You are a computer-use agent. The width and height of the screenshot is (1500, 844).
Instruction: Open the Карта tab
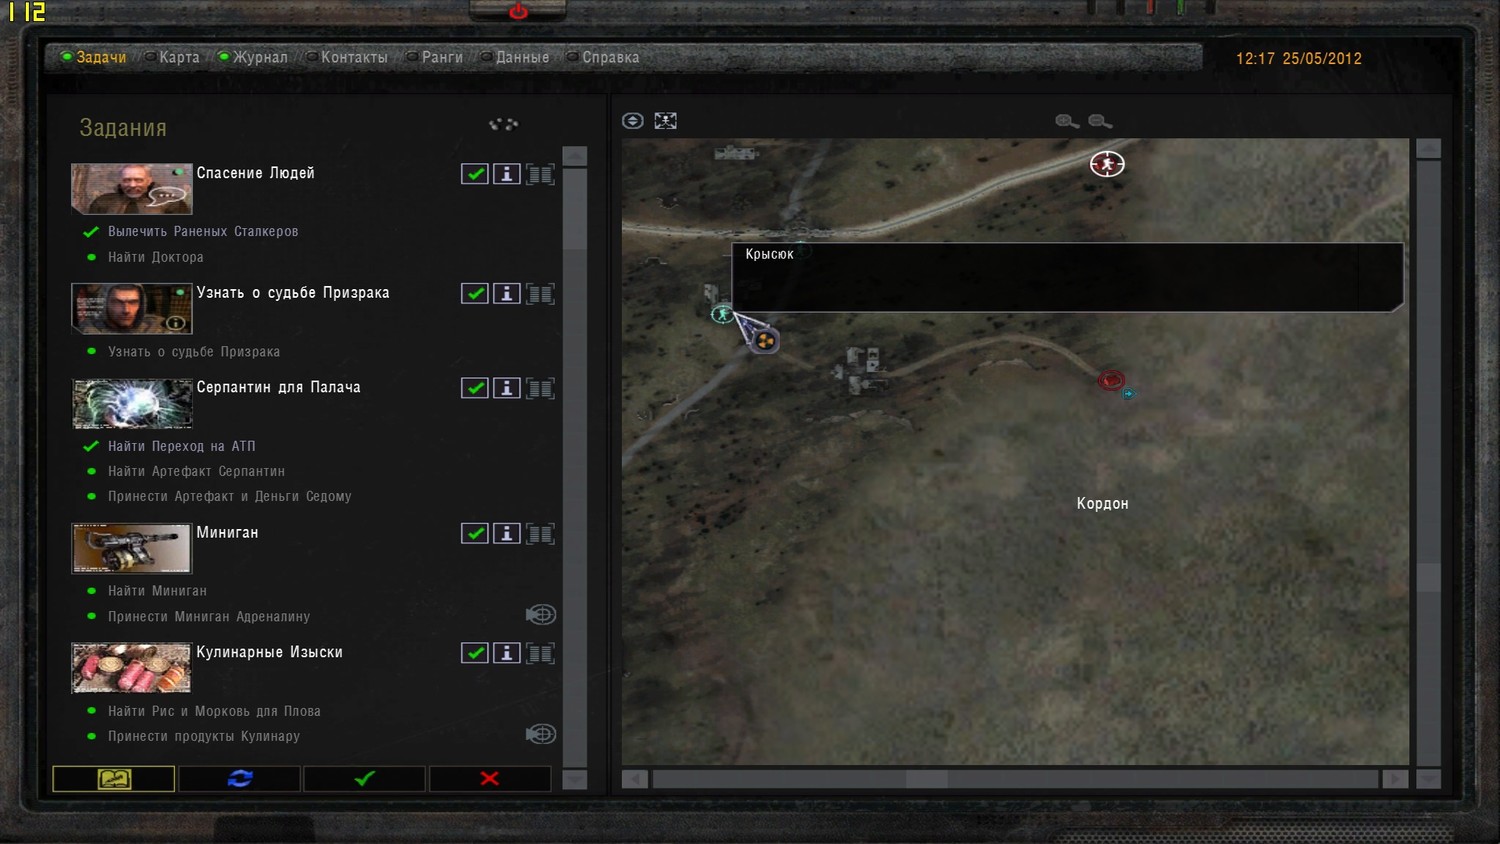coord(171,57)
